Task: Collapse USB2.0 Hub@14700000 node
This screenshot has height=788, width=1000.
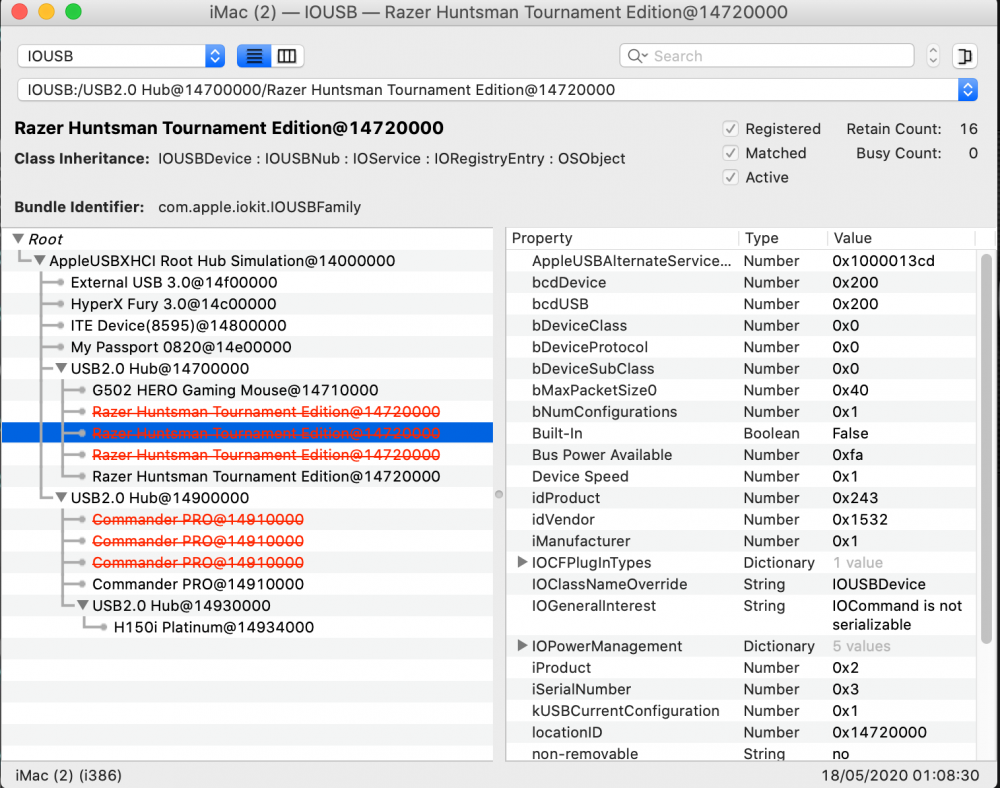Action: point(61,368)
